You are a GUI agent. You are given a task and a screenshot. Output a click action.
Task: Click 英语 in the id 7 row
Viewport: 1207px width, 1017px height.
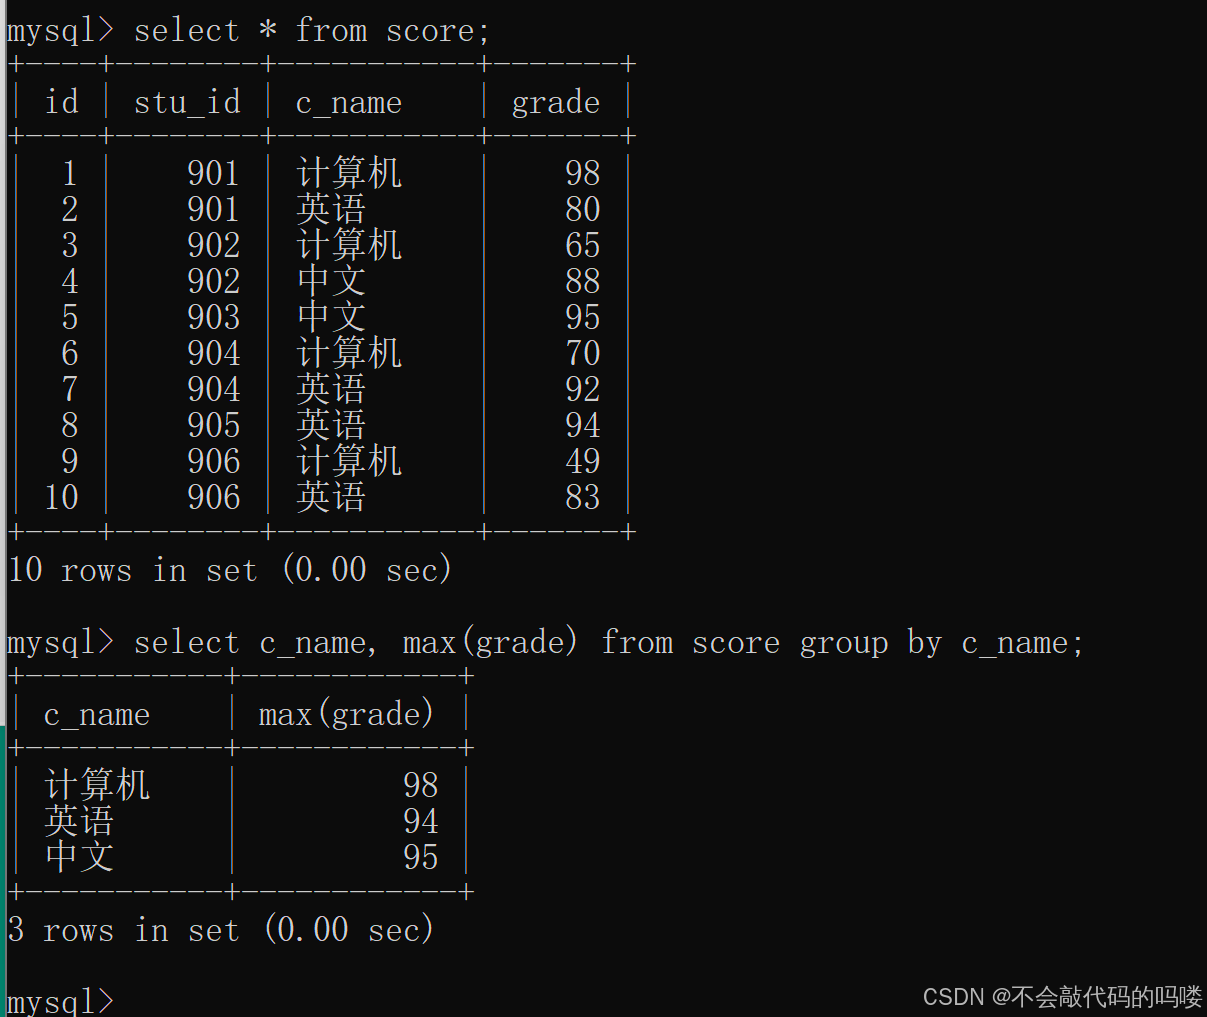click(x=331, y=389)
